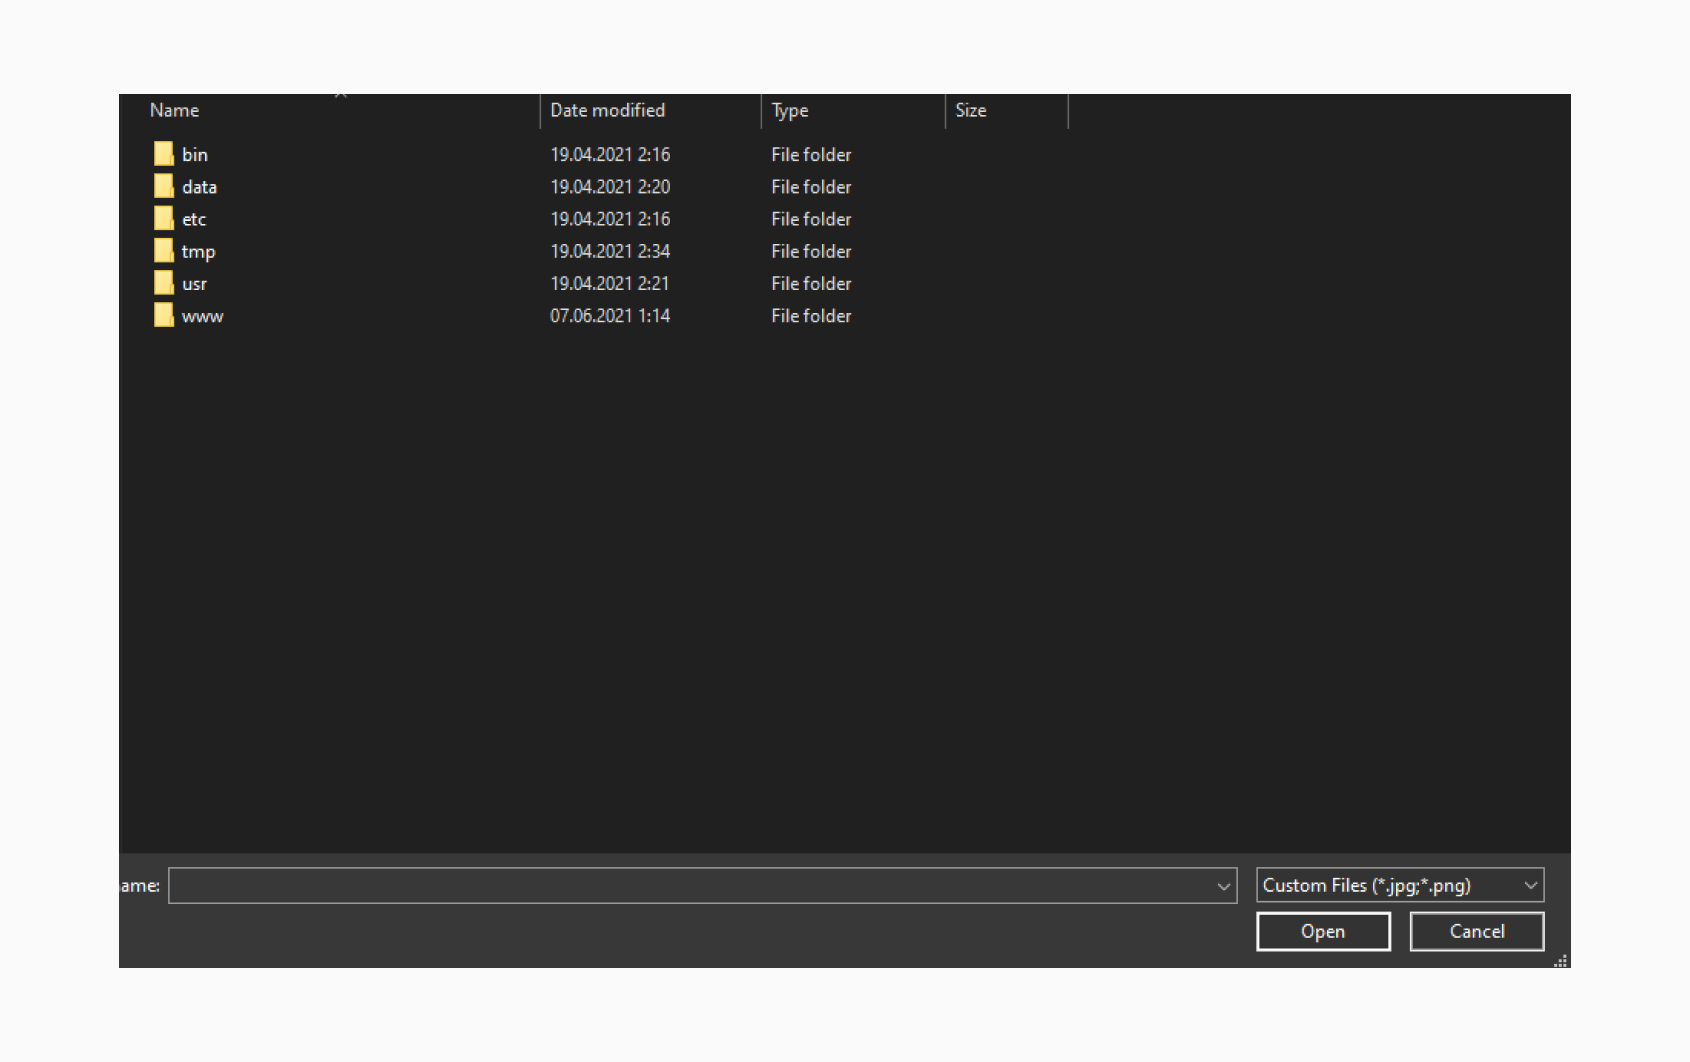
Task: Click the Cancel button
Action: [x=1476, y=931]
